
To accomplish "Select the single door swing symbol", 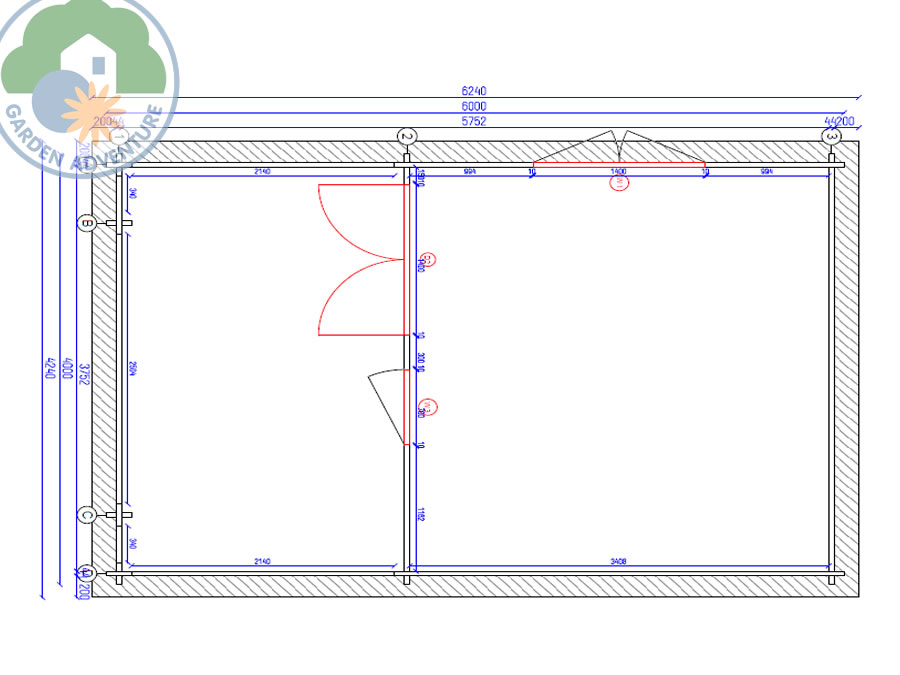I will [385, 405].
